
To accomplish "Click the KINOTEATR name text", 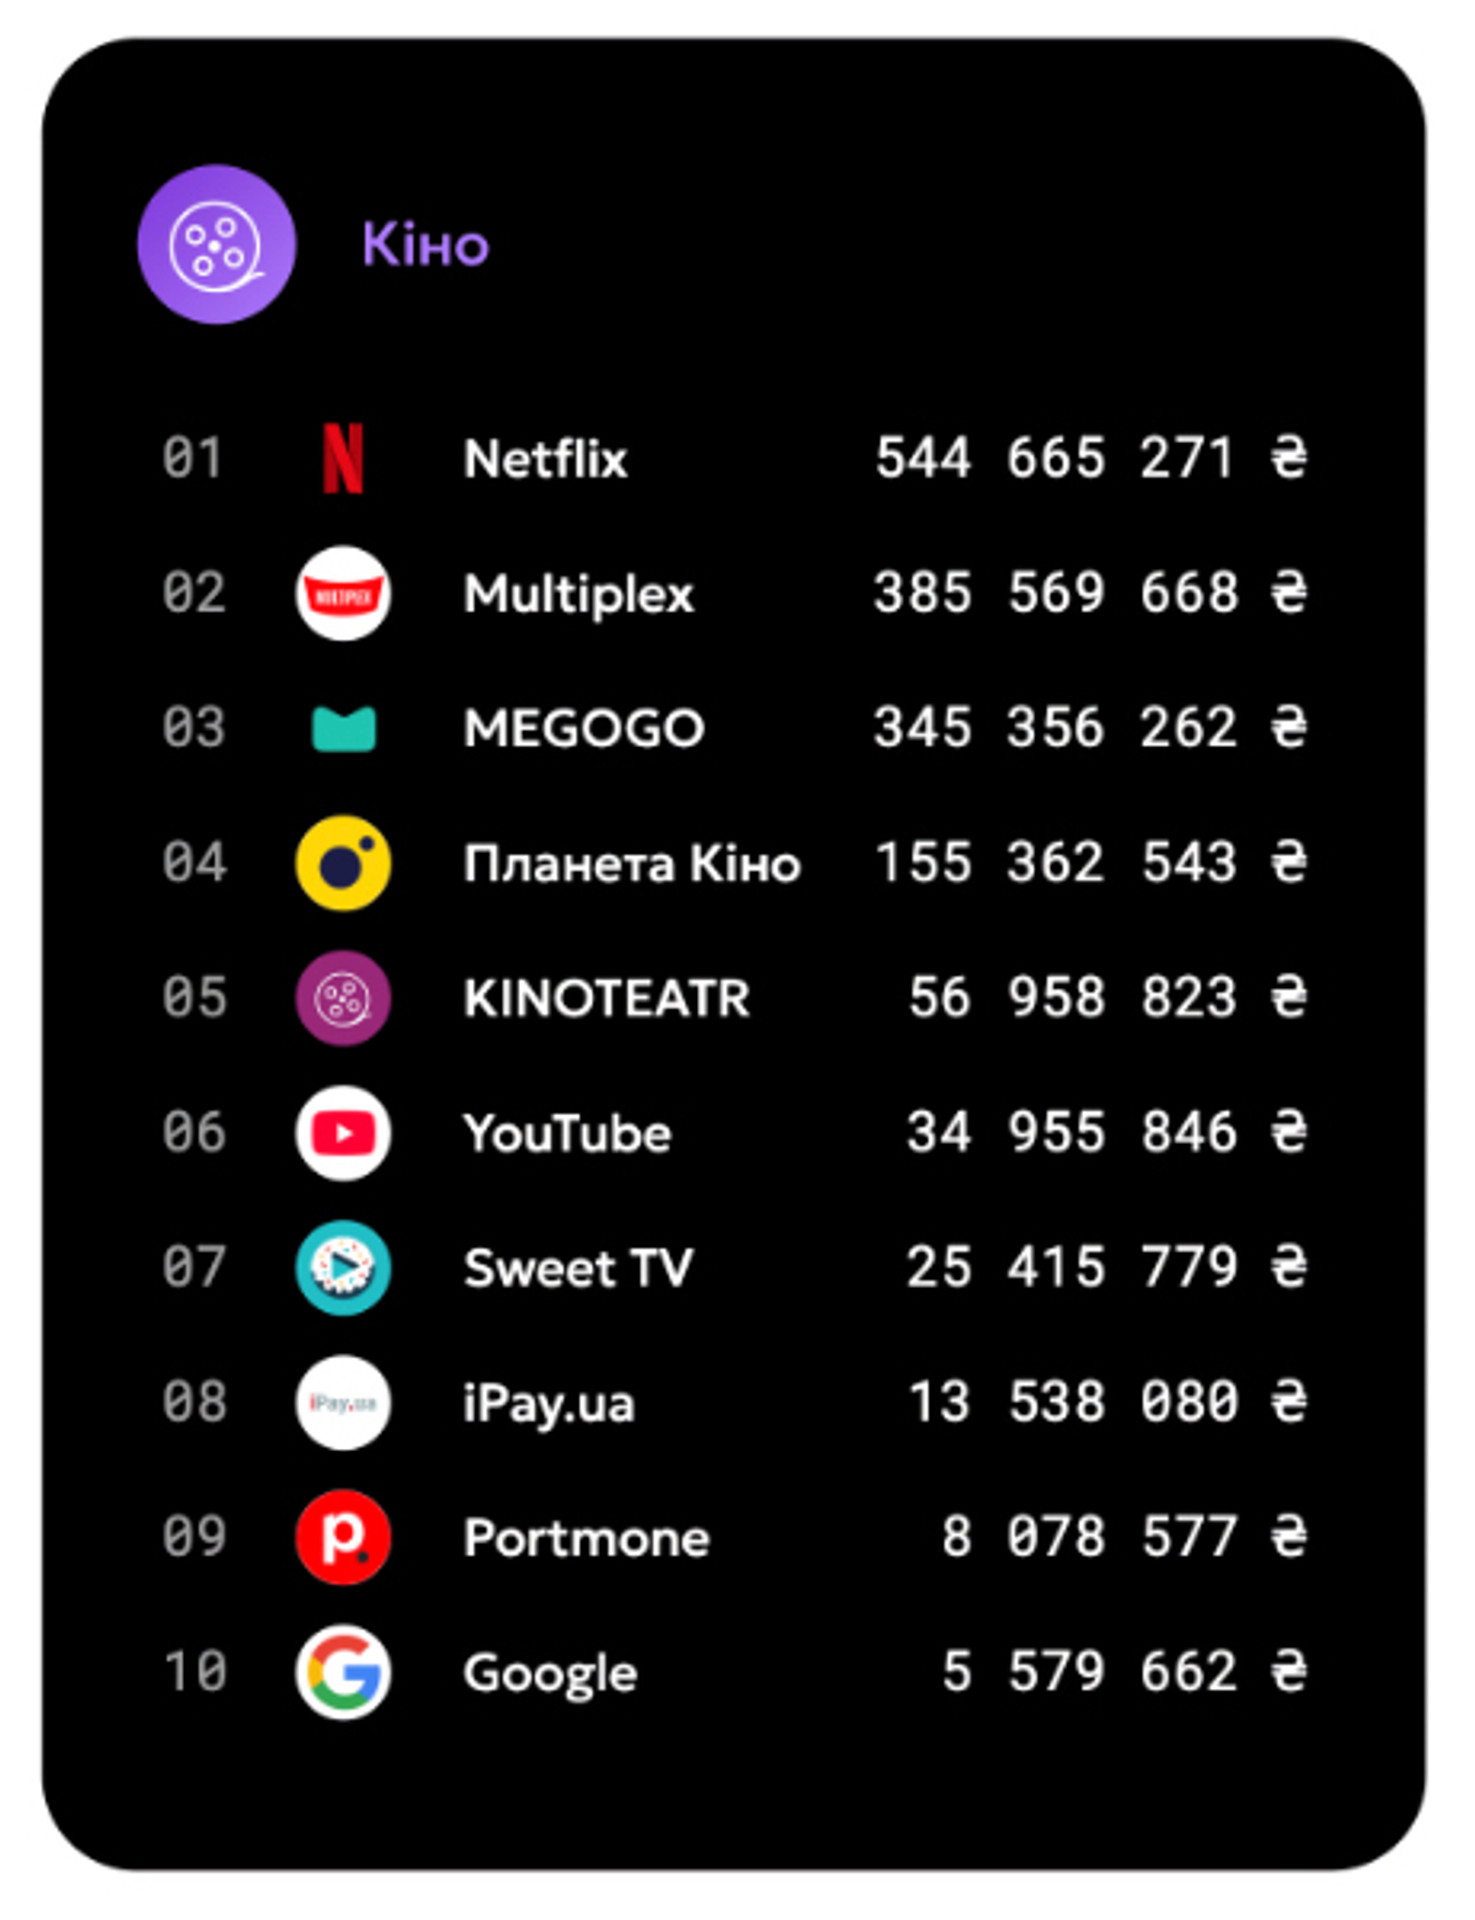I will [x=607, y=998].
